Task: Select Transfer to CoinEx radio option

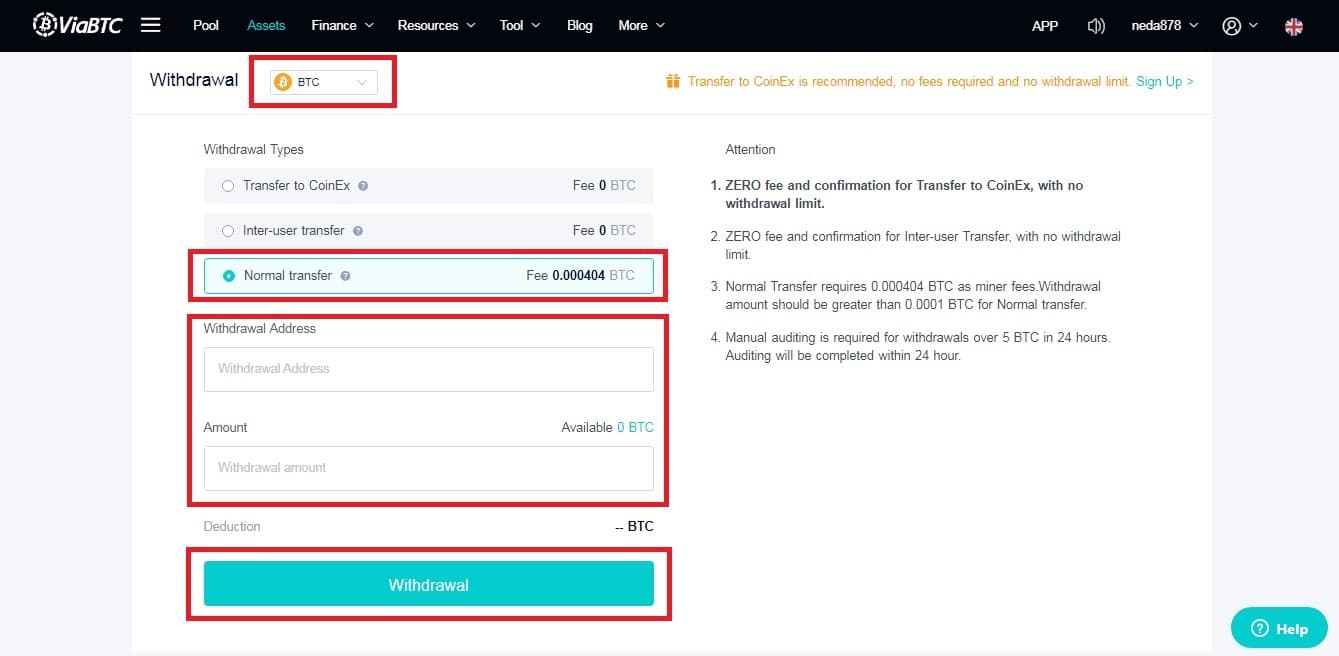Action: (228, 186)
